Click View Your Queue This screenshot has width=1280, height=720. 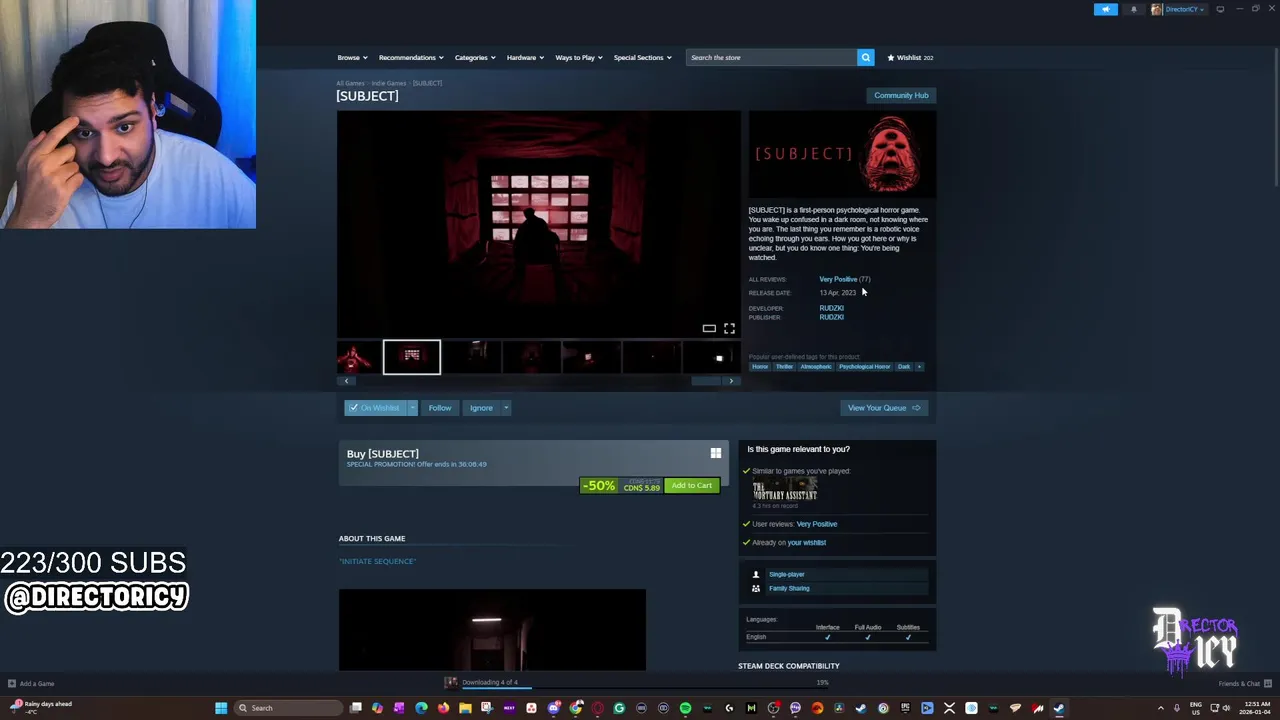884,408
